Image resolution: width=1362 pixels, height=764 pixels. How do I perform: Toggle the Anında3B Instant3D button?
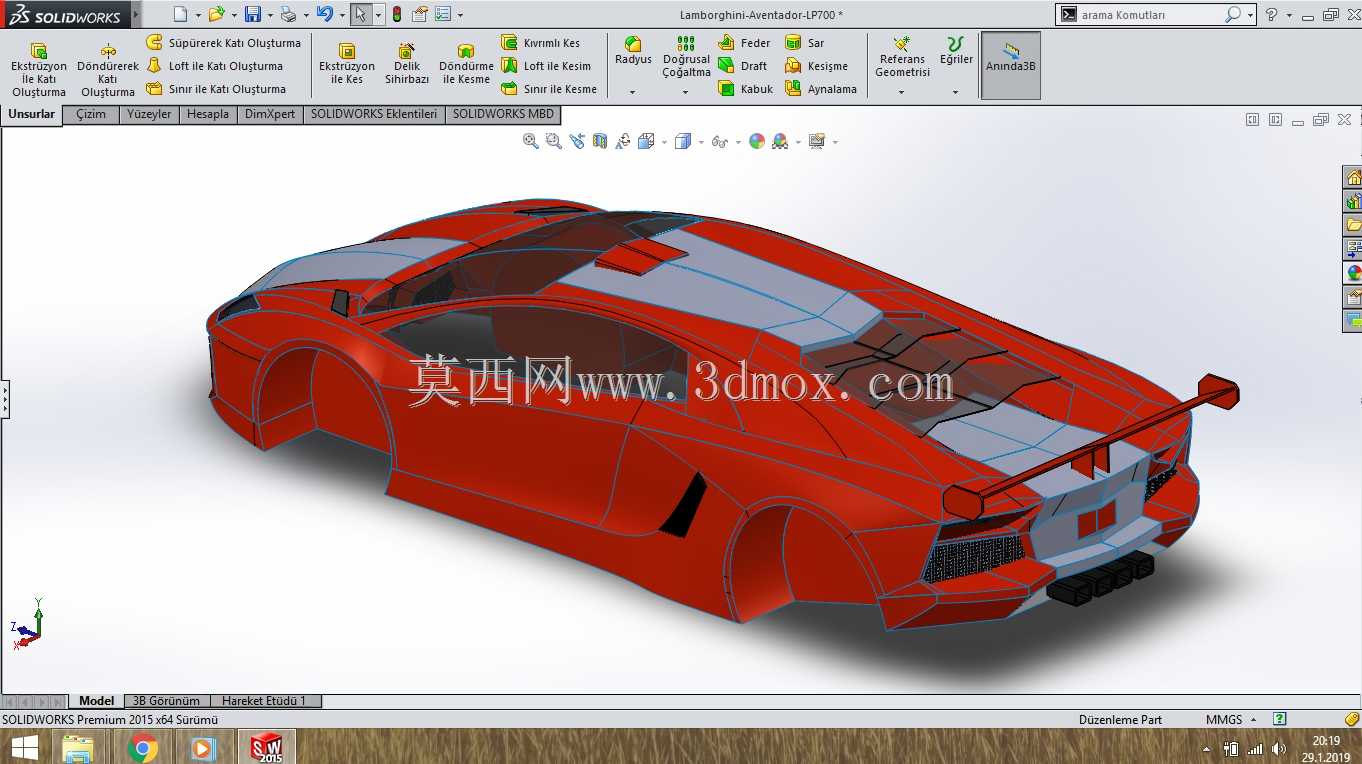pos(1011,65)
